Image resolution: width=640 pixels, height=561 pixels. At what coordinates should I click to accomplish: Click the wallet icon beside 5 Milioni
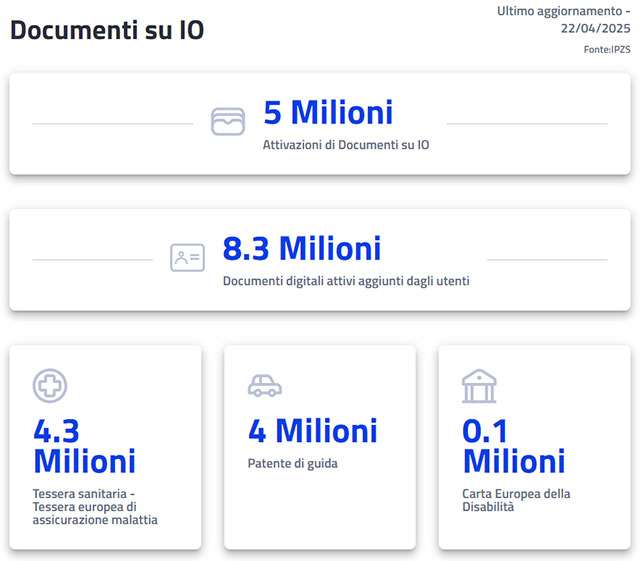tap(228, 121)
